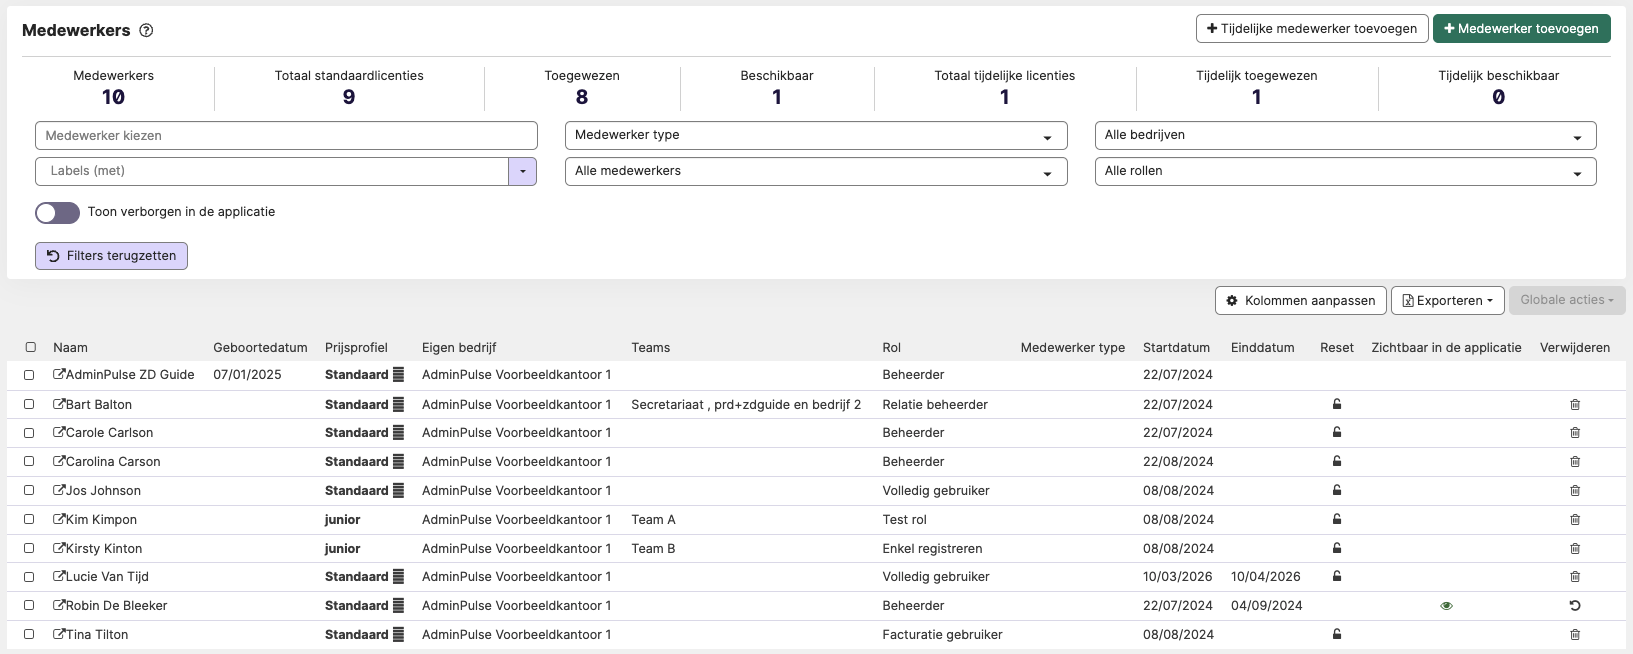Focus the 'Labels (met)' input field
Screen dimensions: 1633x654
(x=272, y=171)
